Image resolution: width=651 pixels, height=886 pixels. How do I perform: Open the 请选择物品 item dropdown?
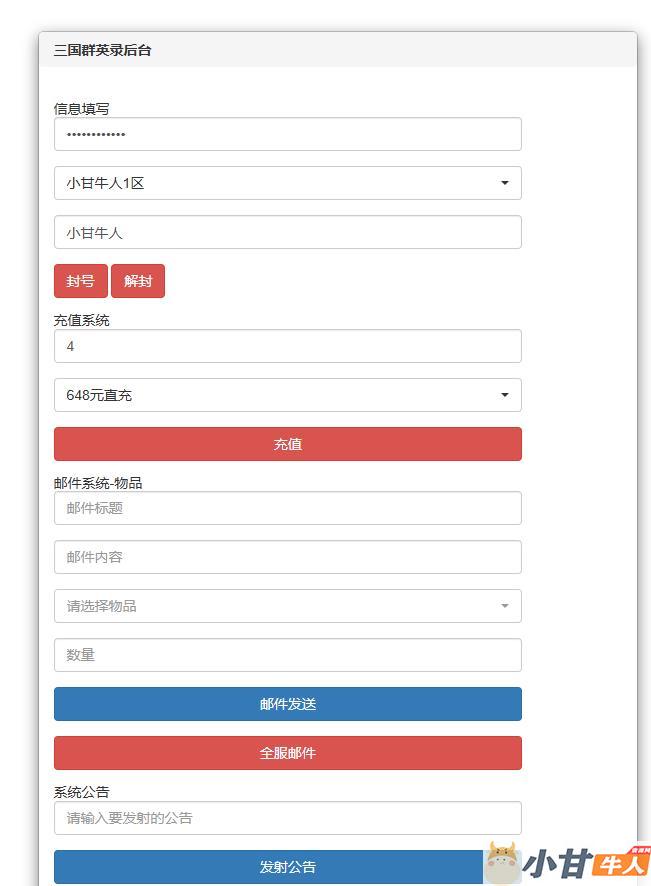[x=287, y=606]
